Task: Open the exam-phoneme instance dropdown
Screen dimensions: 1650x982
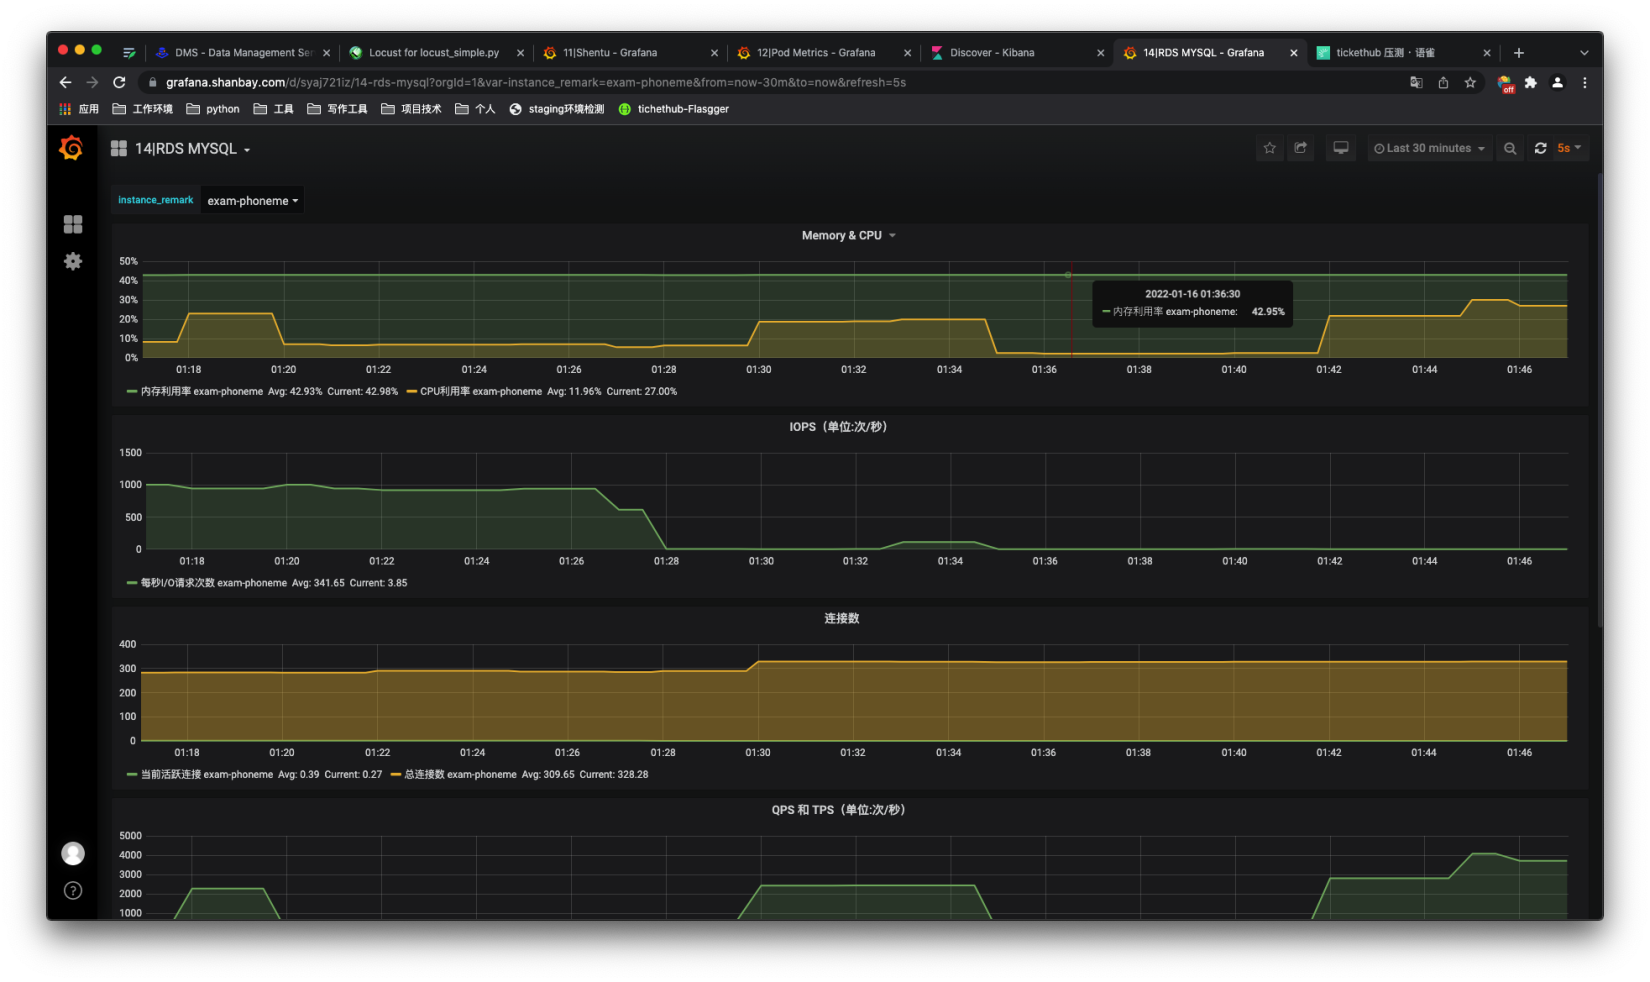Action: pos(252,200)
